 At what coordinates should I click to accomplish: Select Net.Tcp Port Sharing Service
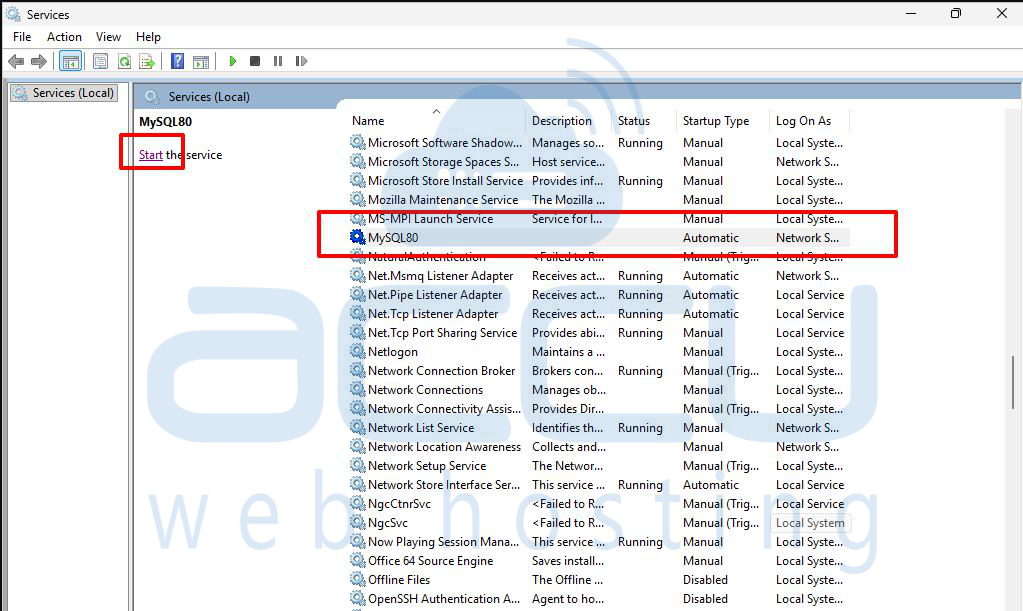tap(442, 333)
